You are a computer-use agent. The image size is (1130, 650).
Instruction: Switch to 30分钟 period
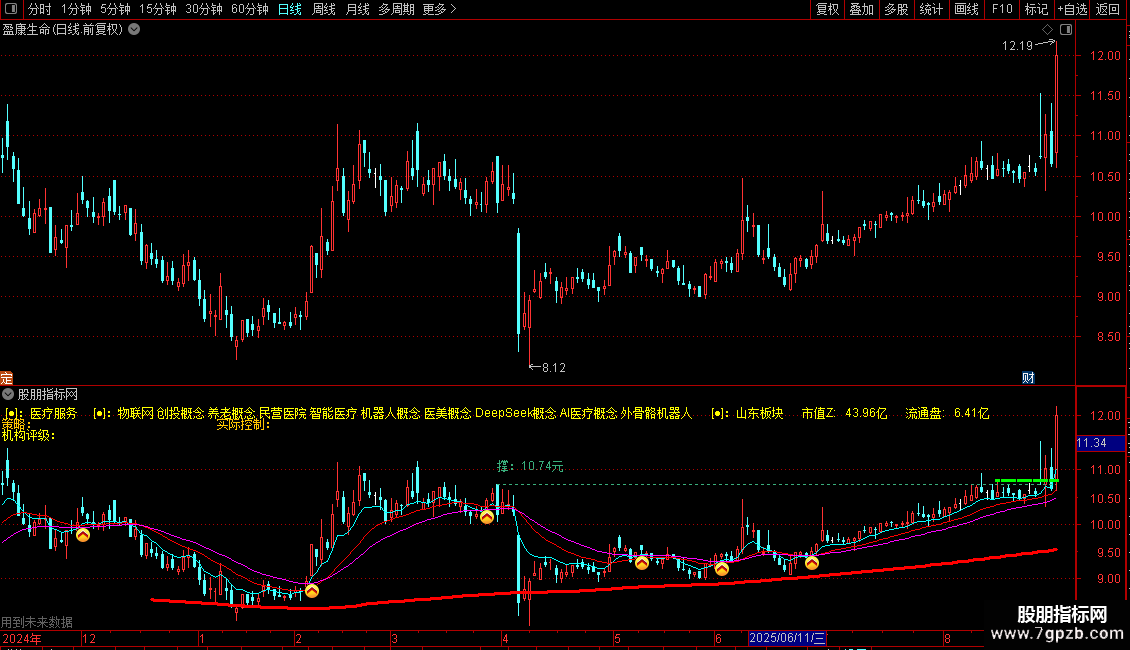coord(204,9)
